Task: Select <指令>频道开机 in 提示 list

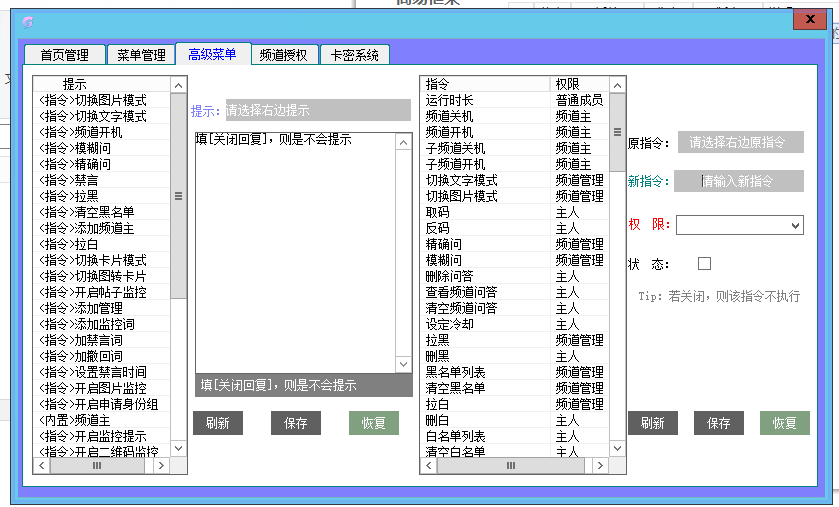Action: coord(102,132)
